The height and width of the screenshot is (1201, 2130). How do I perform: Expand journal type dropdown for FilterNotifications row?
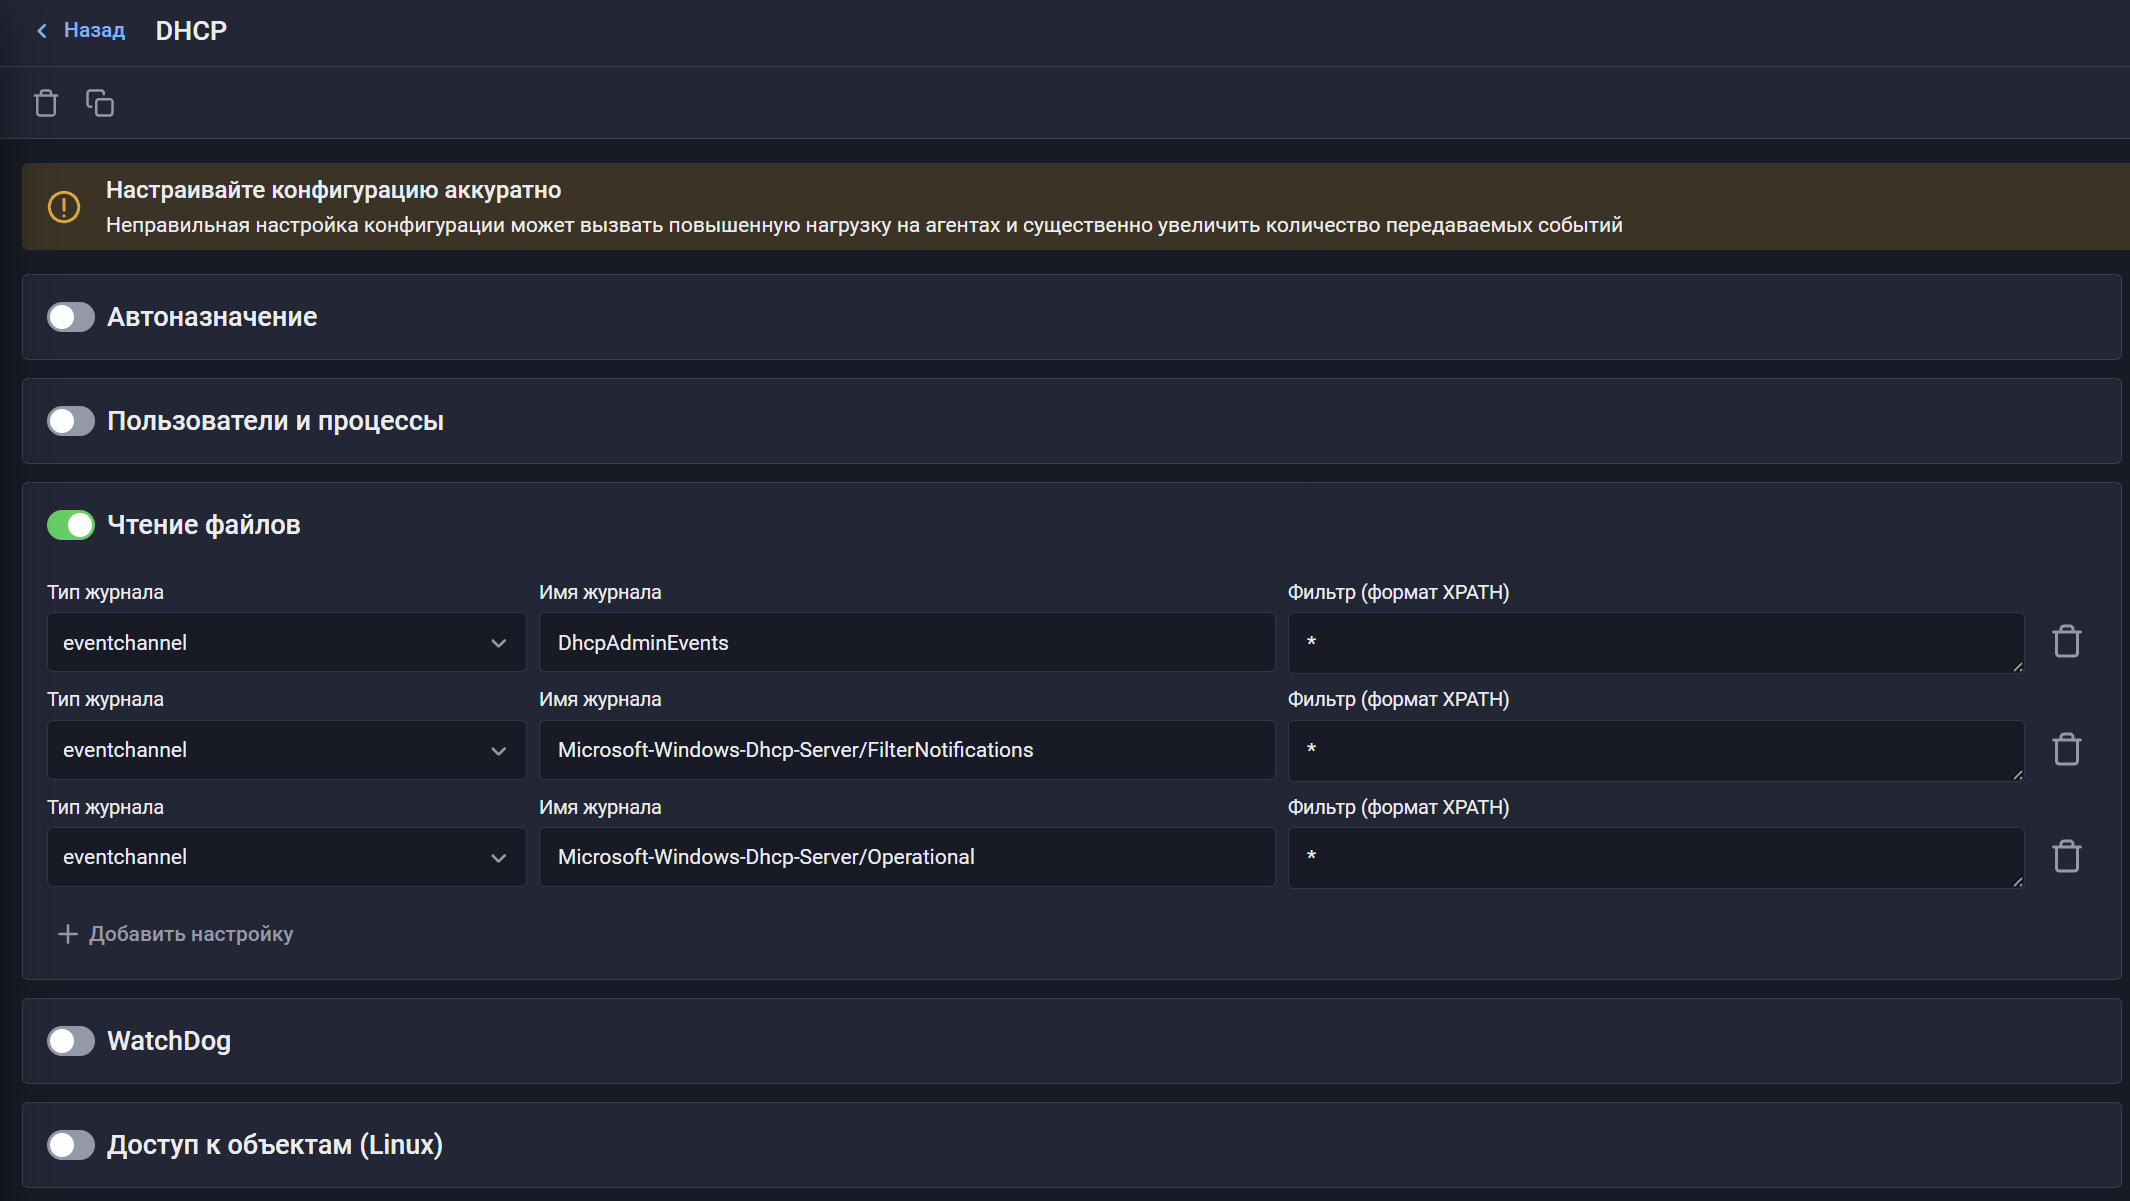click(286, 750)
